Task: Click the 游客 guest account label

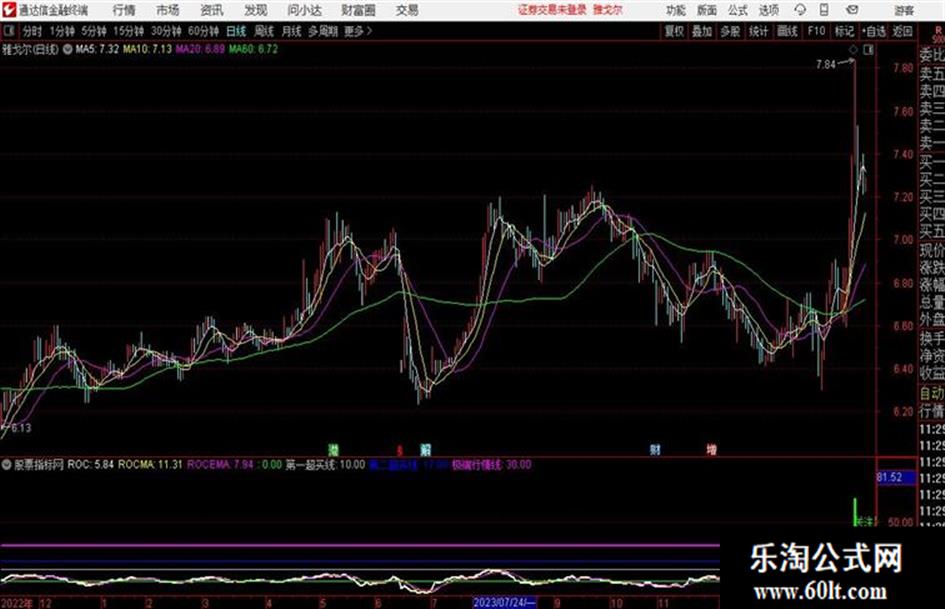Action: pyautogui.click(x=903, y=10)
